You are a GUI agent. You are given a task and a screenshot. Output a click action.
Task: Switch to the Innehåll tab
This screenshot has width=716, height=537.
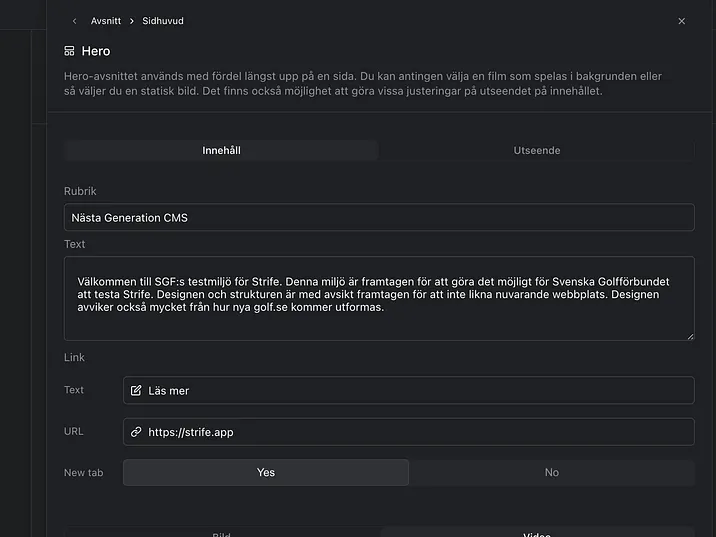tap(221, 151)
